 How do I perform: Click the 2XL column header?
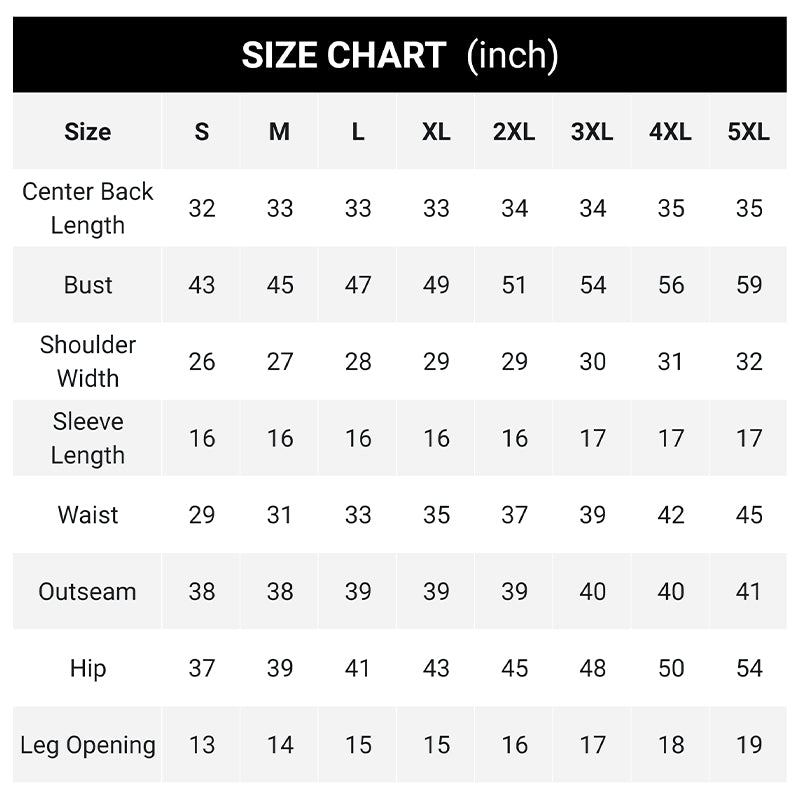point(514,132)
